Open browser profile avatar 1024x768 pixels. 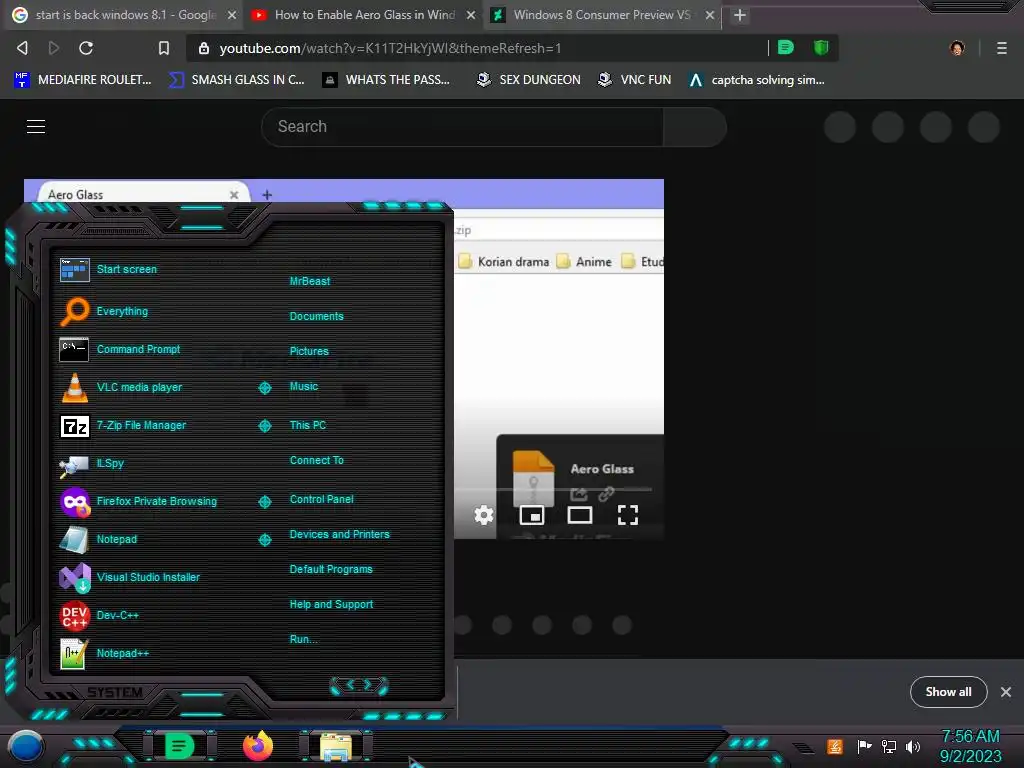tap(957, 48)
